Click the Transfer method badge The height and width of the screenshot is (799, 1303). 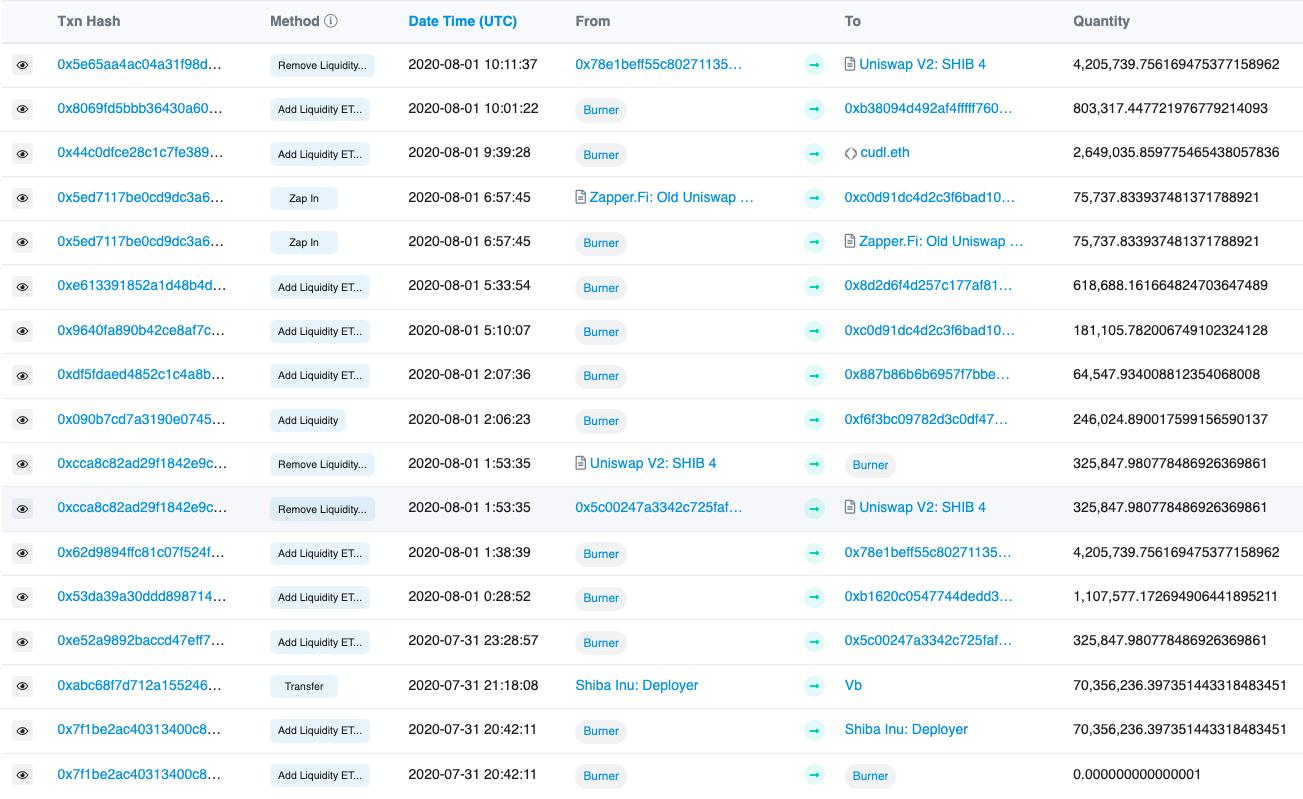pos(304,687)
